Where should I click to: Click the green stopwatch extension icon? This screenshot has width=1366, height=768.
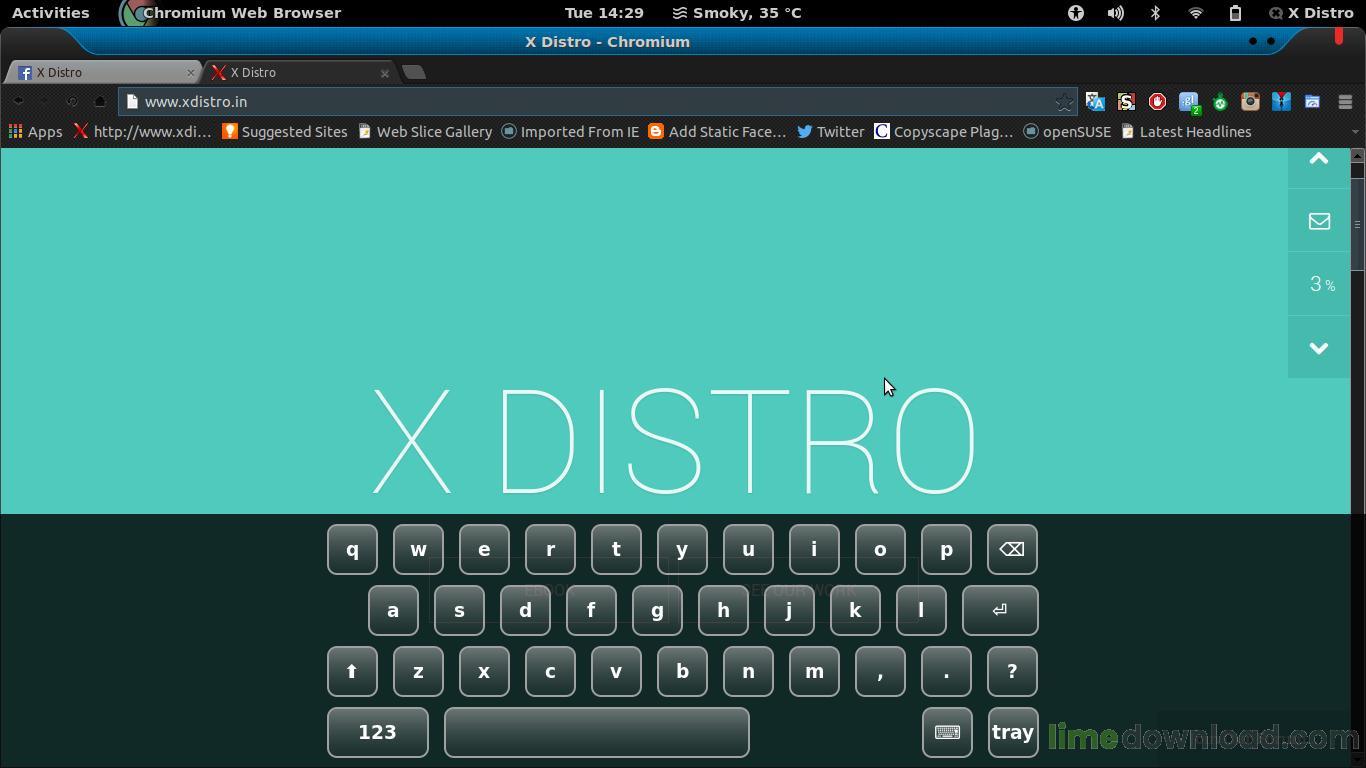1220,102
